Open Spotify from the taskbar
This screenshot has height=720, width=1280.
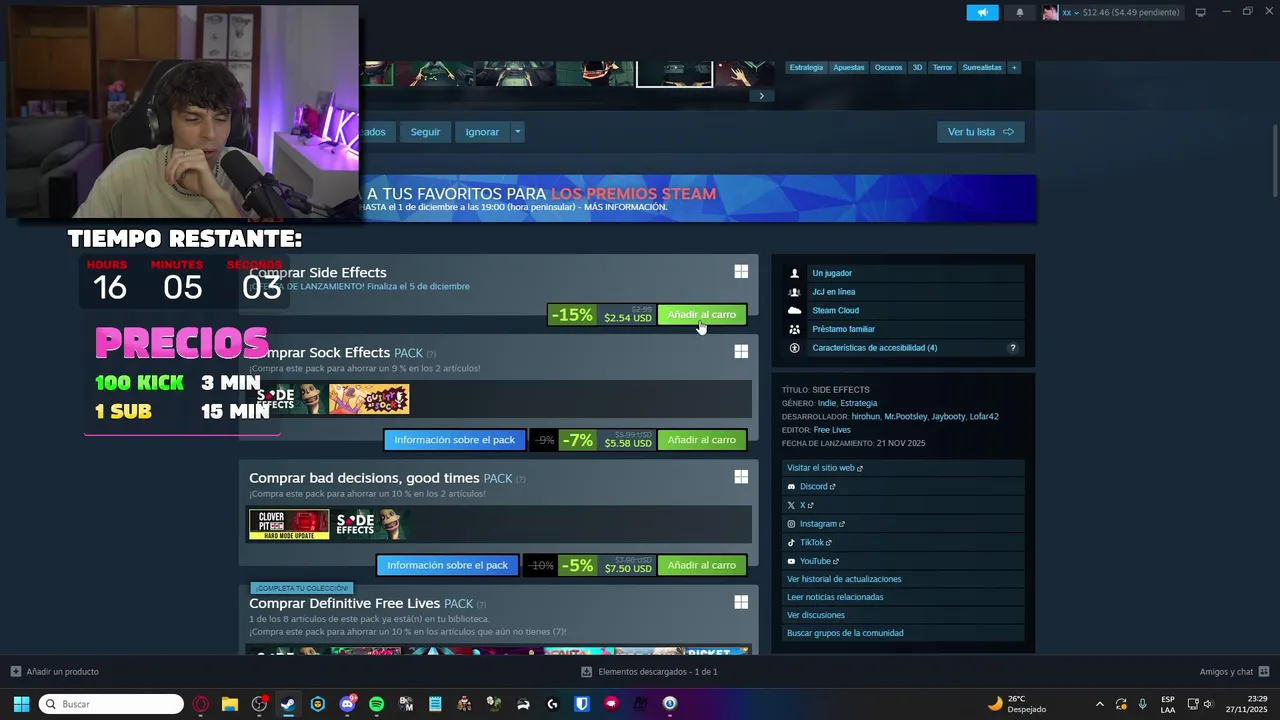(x=376, y=704)
